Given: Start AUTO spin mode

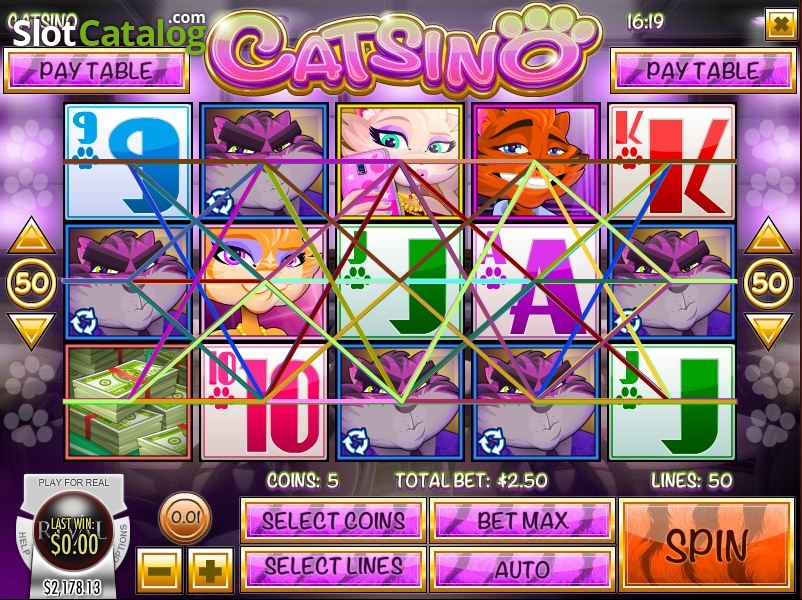Looking at the screenshot, I should coord(522,569).
